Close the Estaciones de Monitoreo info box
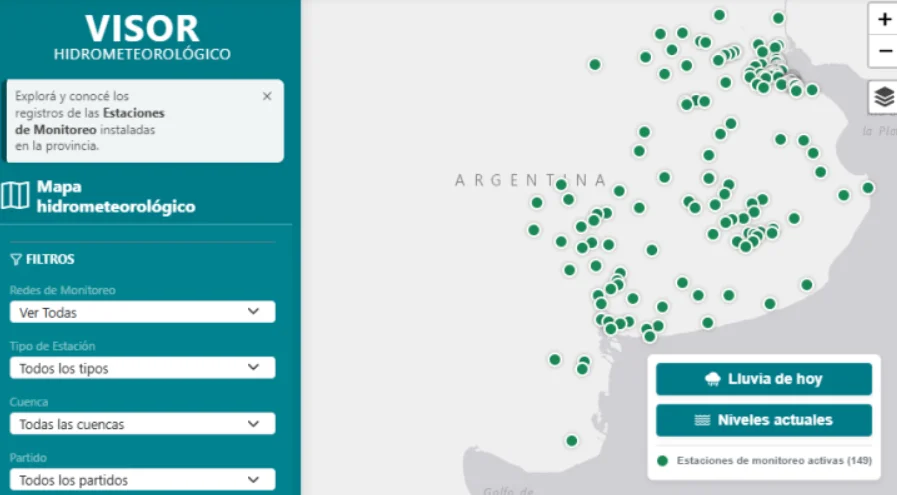 pyautogui.click(x=267, y=96)
